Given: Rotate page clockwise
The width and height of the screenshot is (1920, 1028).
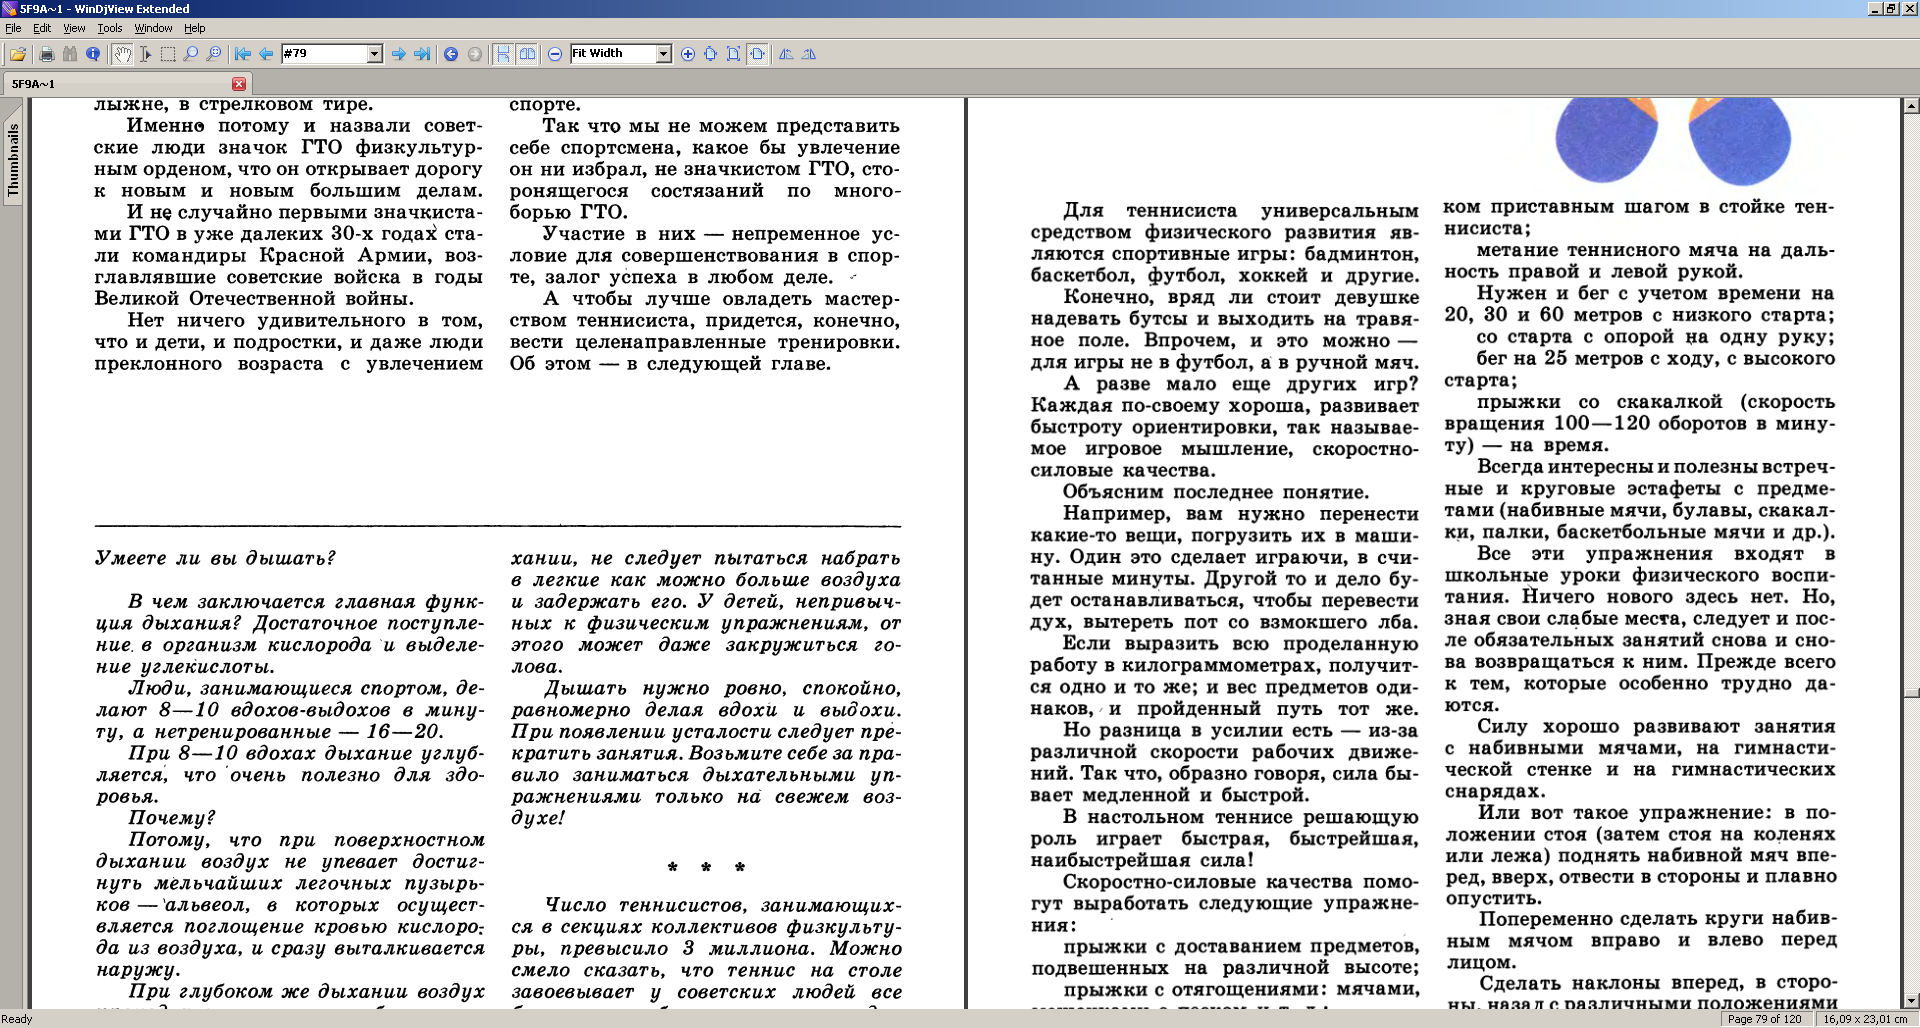Looking at the screenshot, I should 809,54.
